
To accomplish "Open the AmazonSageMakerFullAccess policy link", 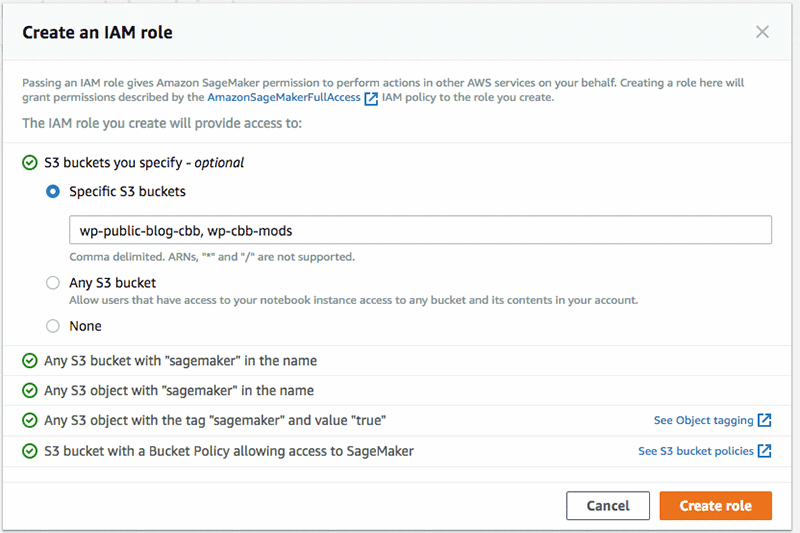I will (284, 98).
